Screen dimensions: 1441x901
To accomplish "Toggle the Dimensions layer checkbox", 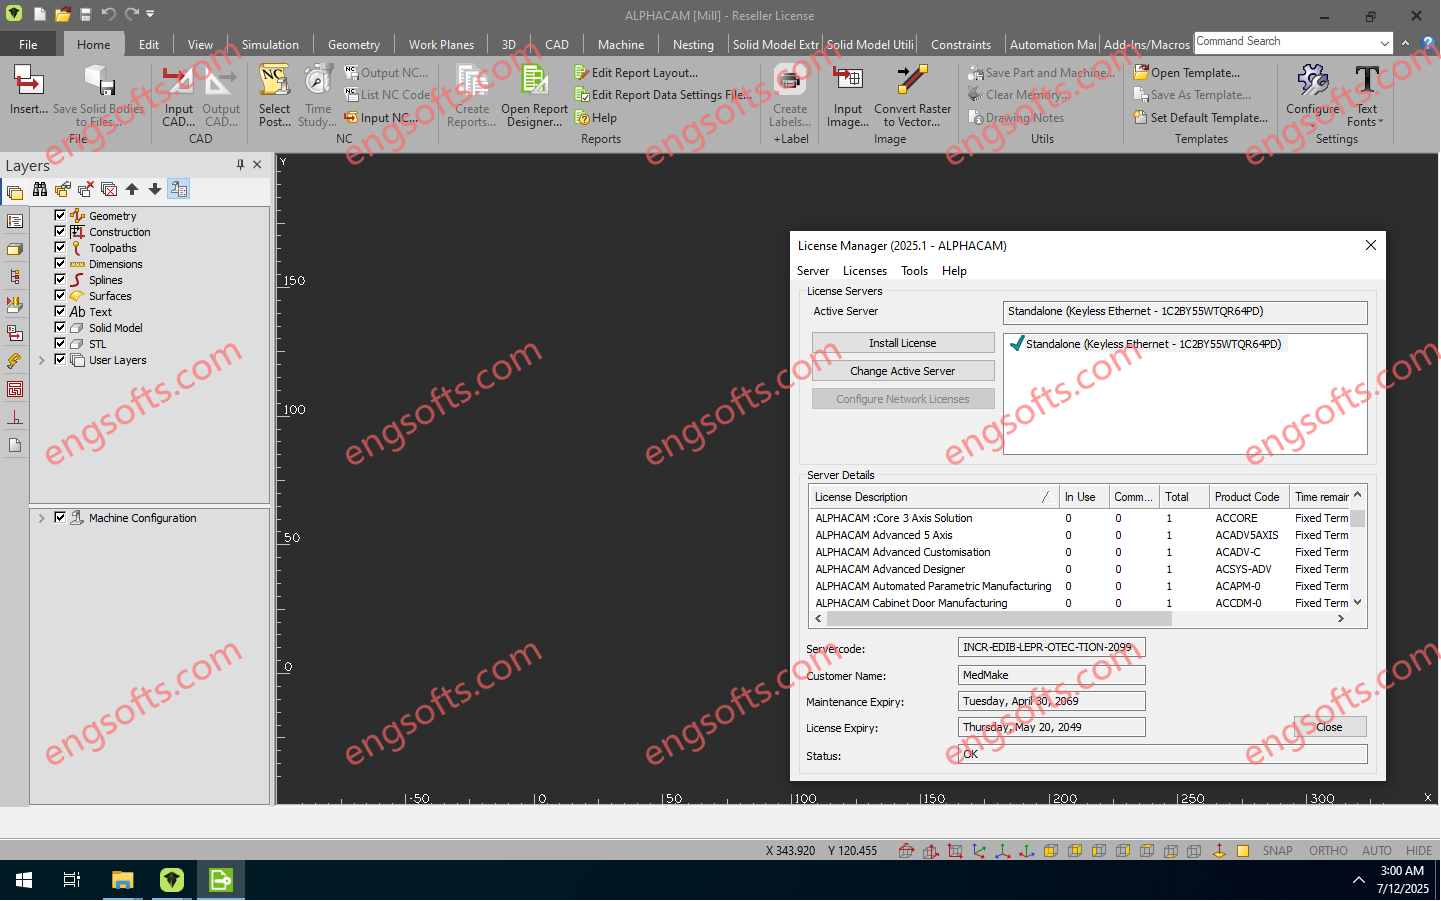I will (x=60, y=263).
